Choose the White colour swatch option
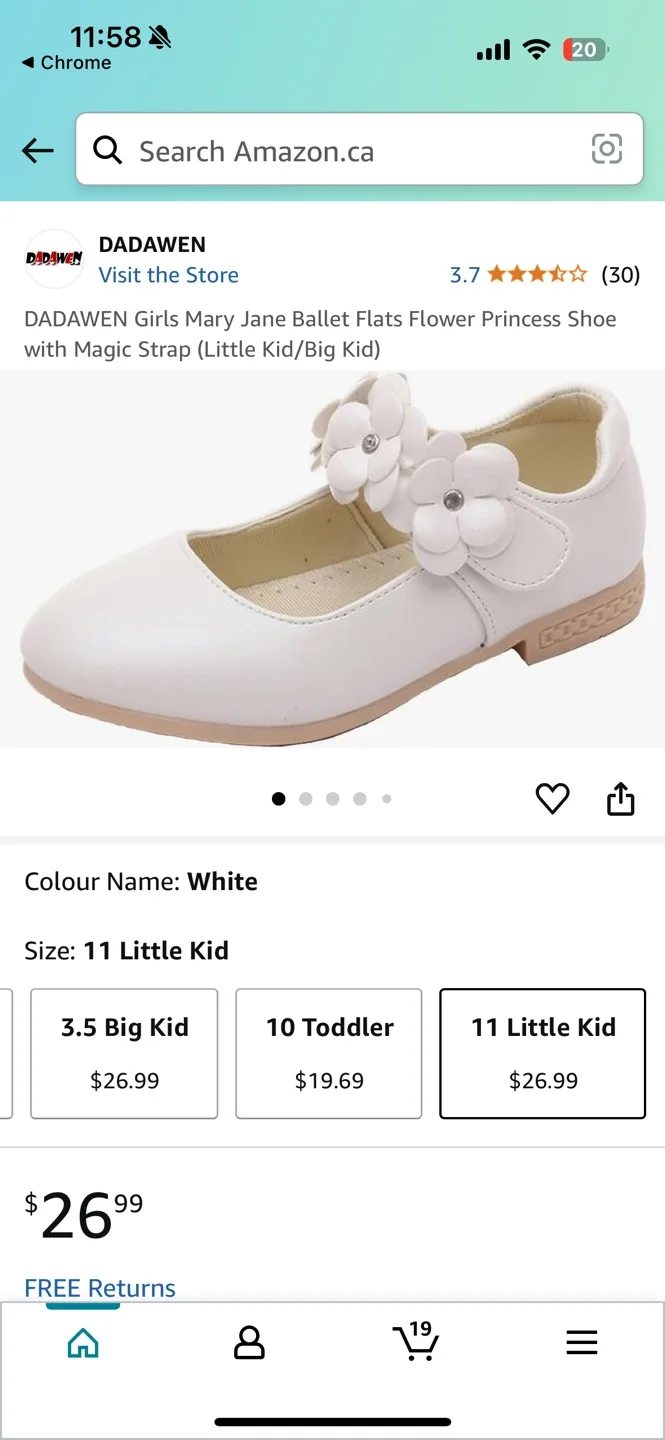The image size is (665, 1440). pyautogui.click(x=222, y=881)
